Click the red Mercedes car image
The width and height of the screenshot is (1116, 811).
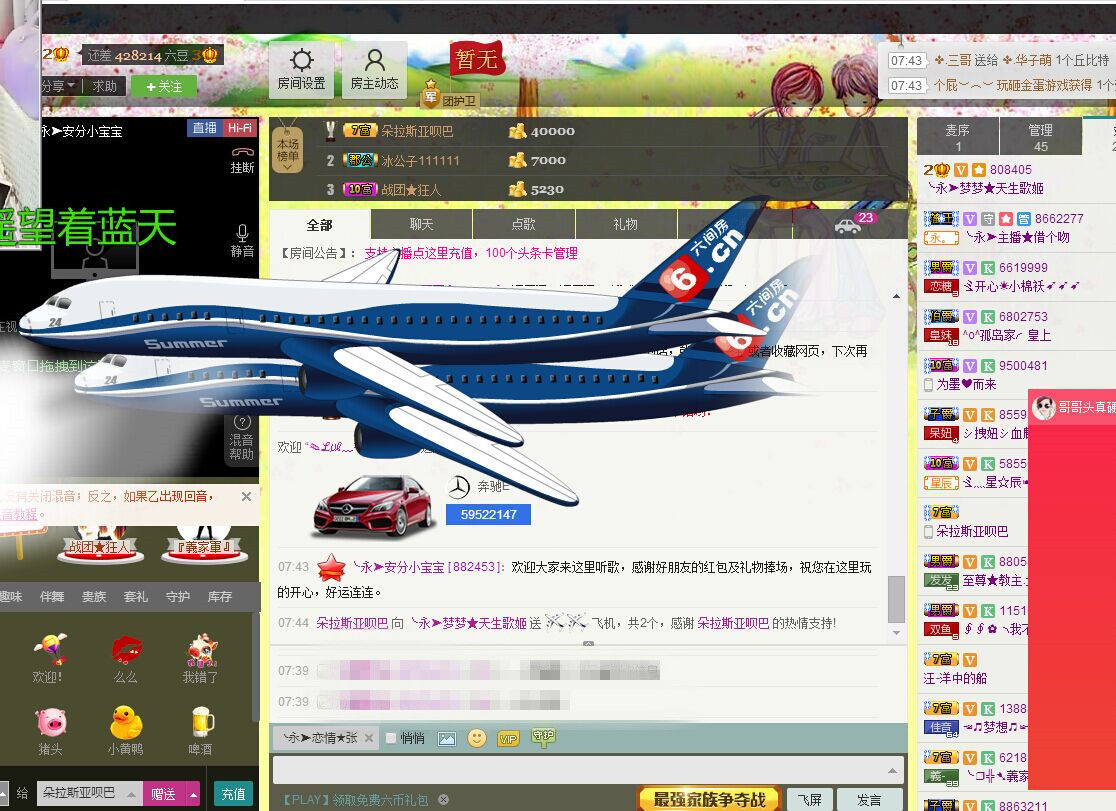372,505
